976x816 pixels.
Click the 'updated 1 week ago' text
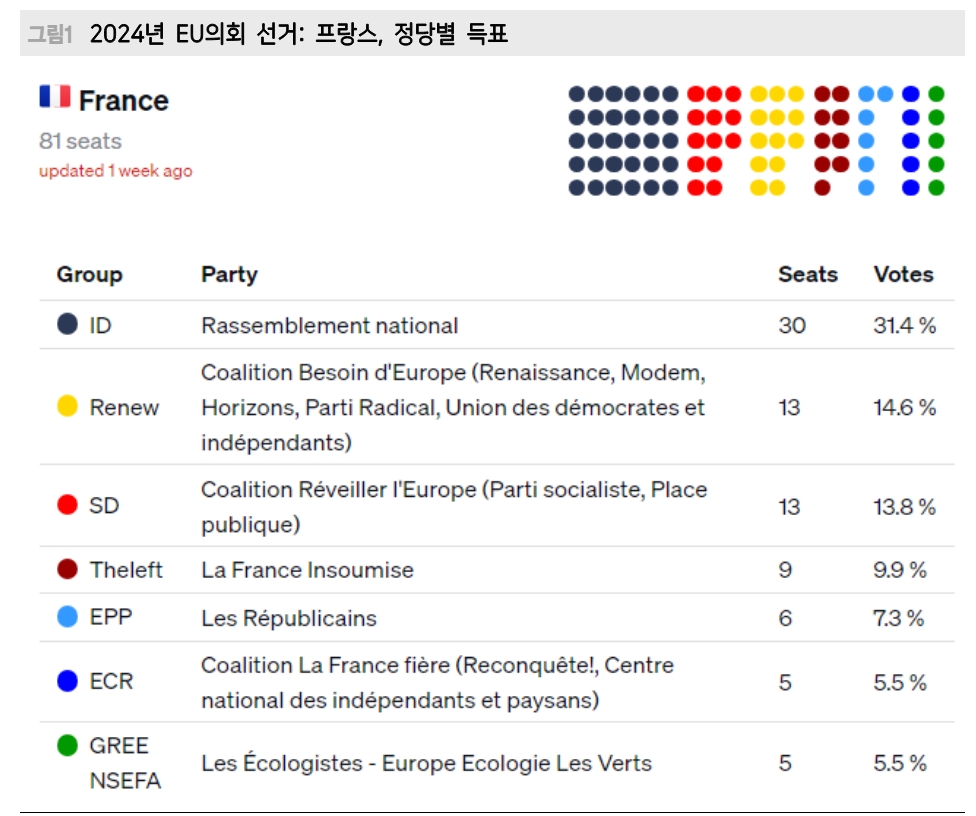[116, 171]
